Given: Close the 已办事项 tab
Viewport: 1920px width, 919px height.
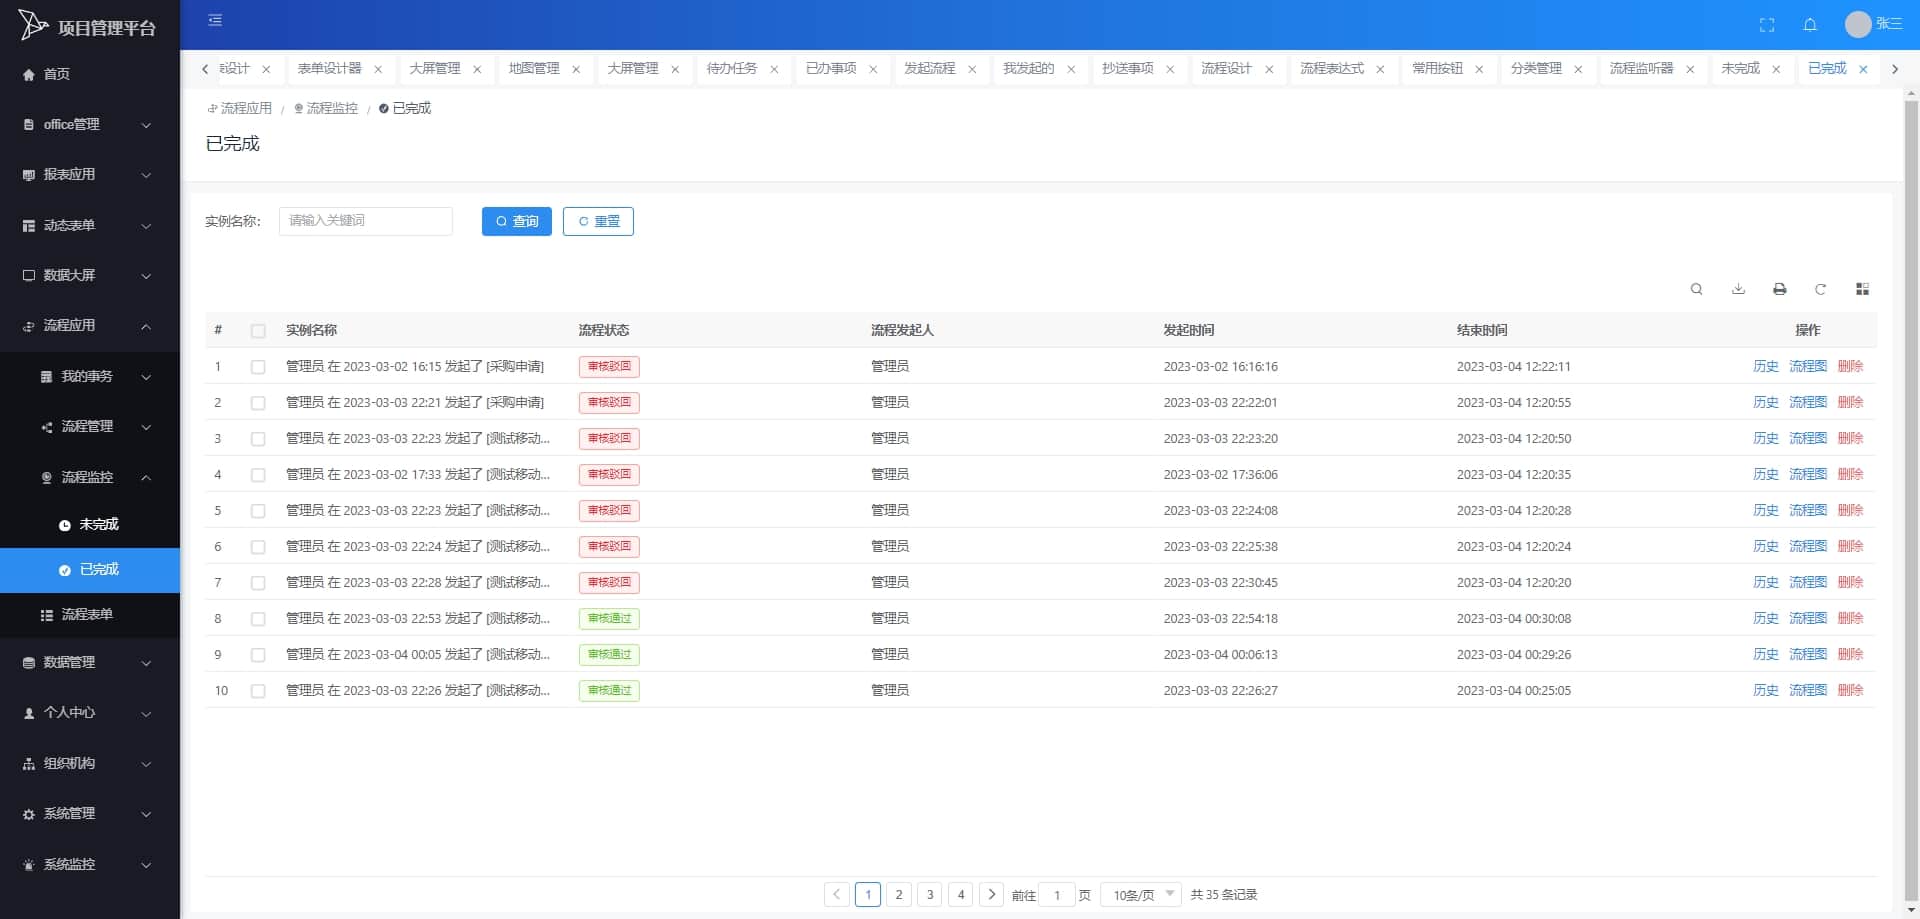Looking at the screenshot, I should [873, 69].
